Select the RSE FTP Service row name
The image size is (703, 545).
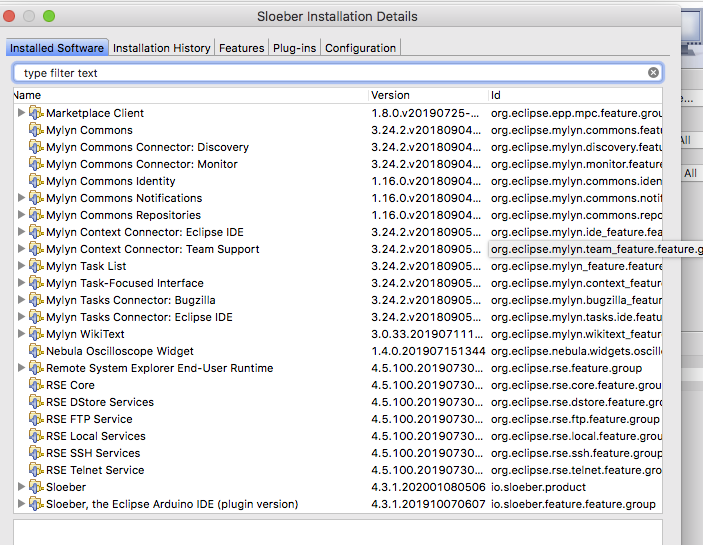(89, 420)
